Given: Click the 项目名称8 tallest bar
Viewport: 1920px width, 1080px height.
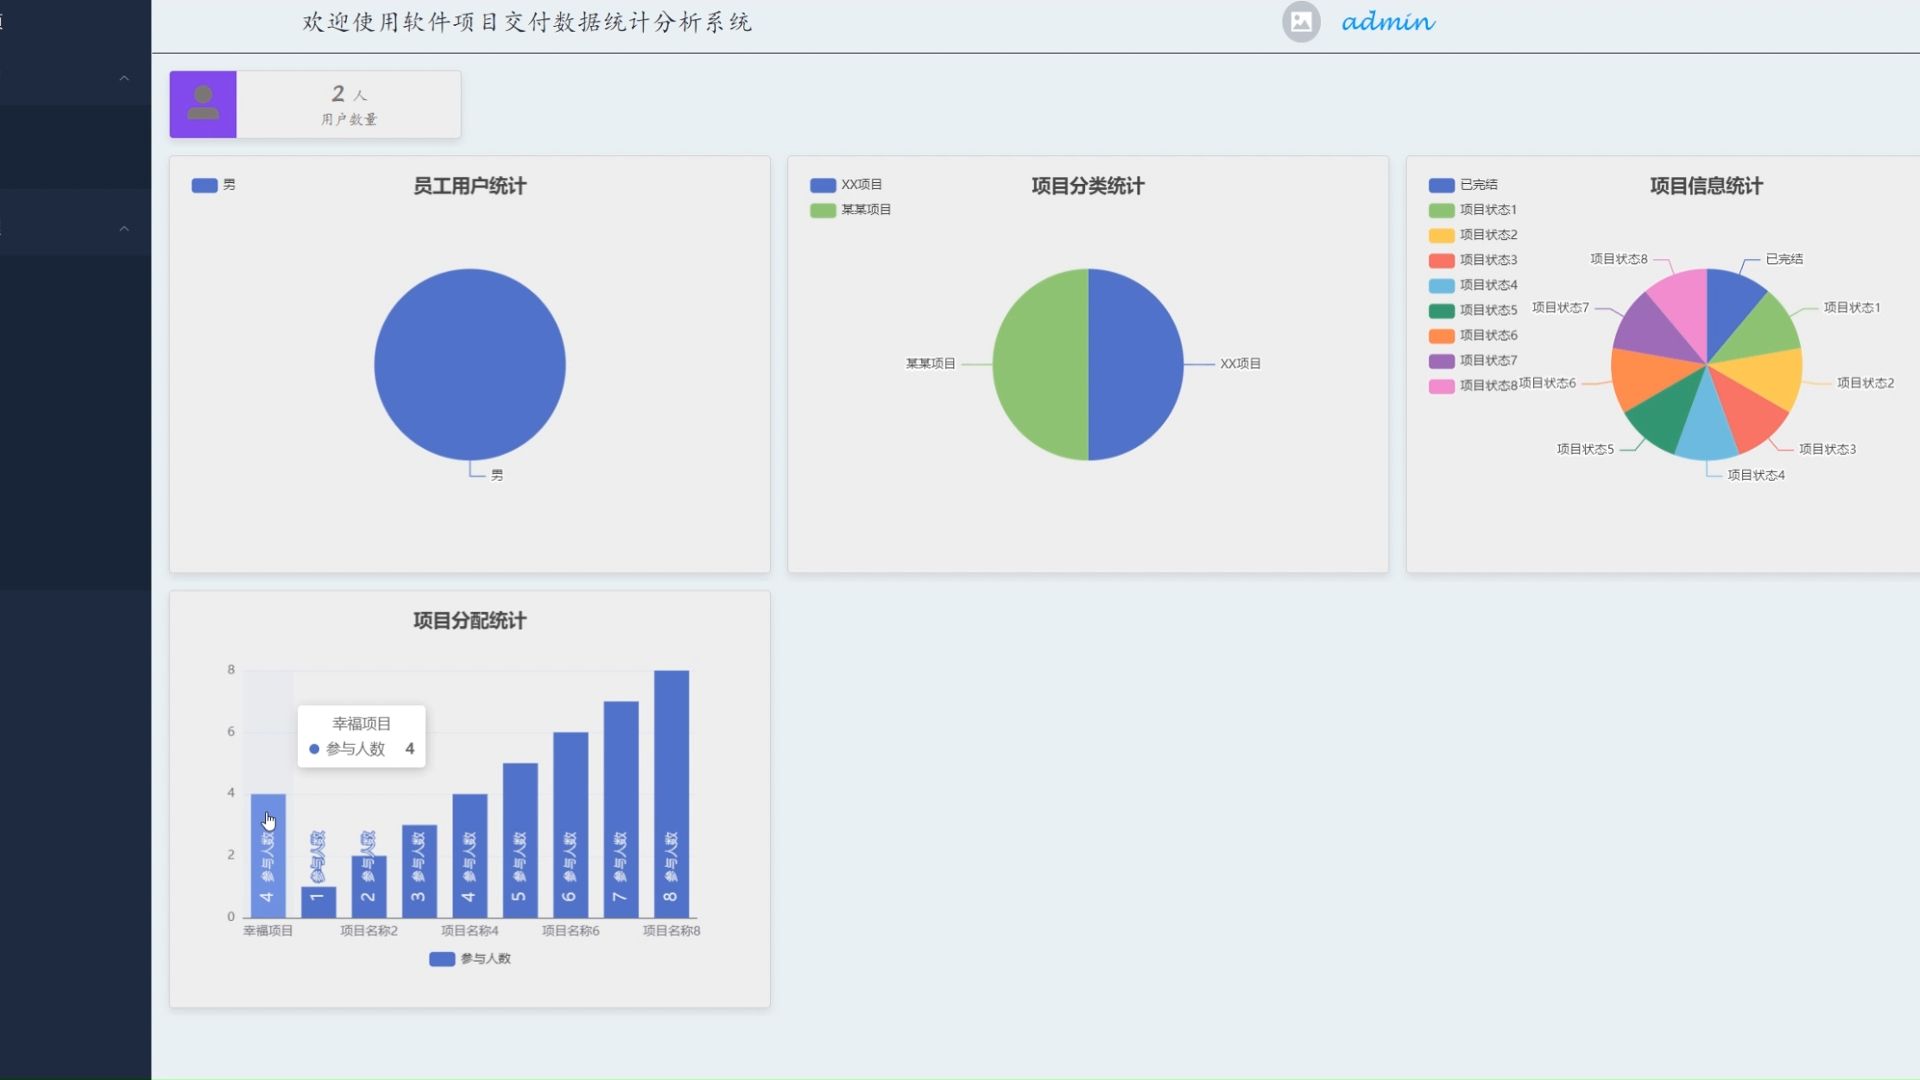Looking at the screenshot, I should click(x=671, y=794).
